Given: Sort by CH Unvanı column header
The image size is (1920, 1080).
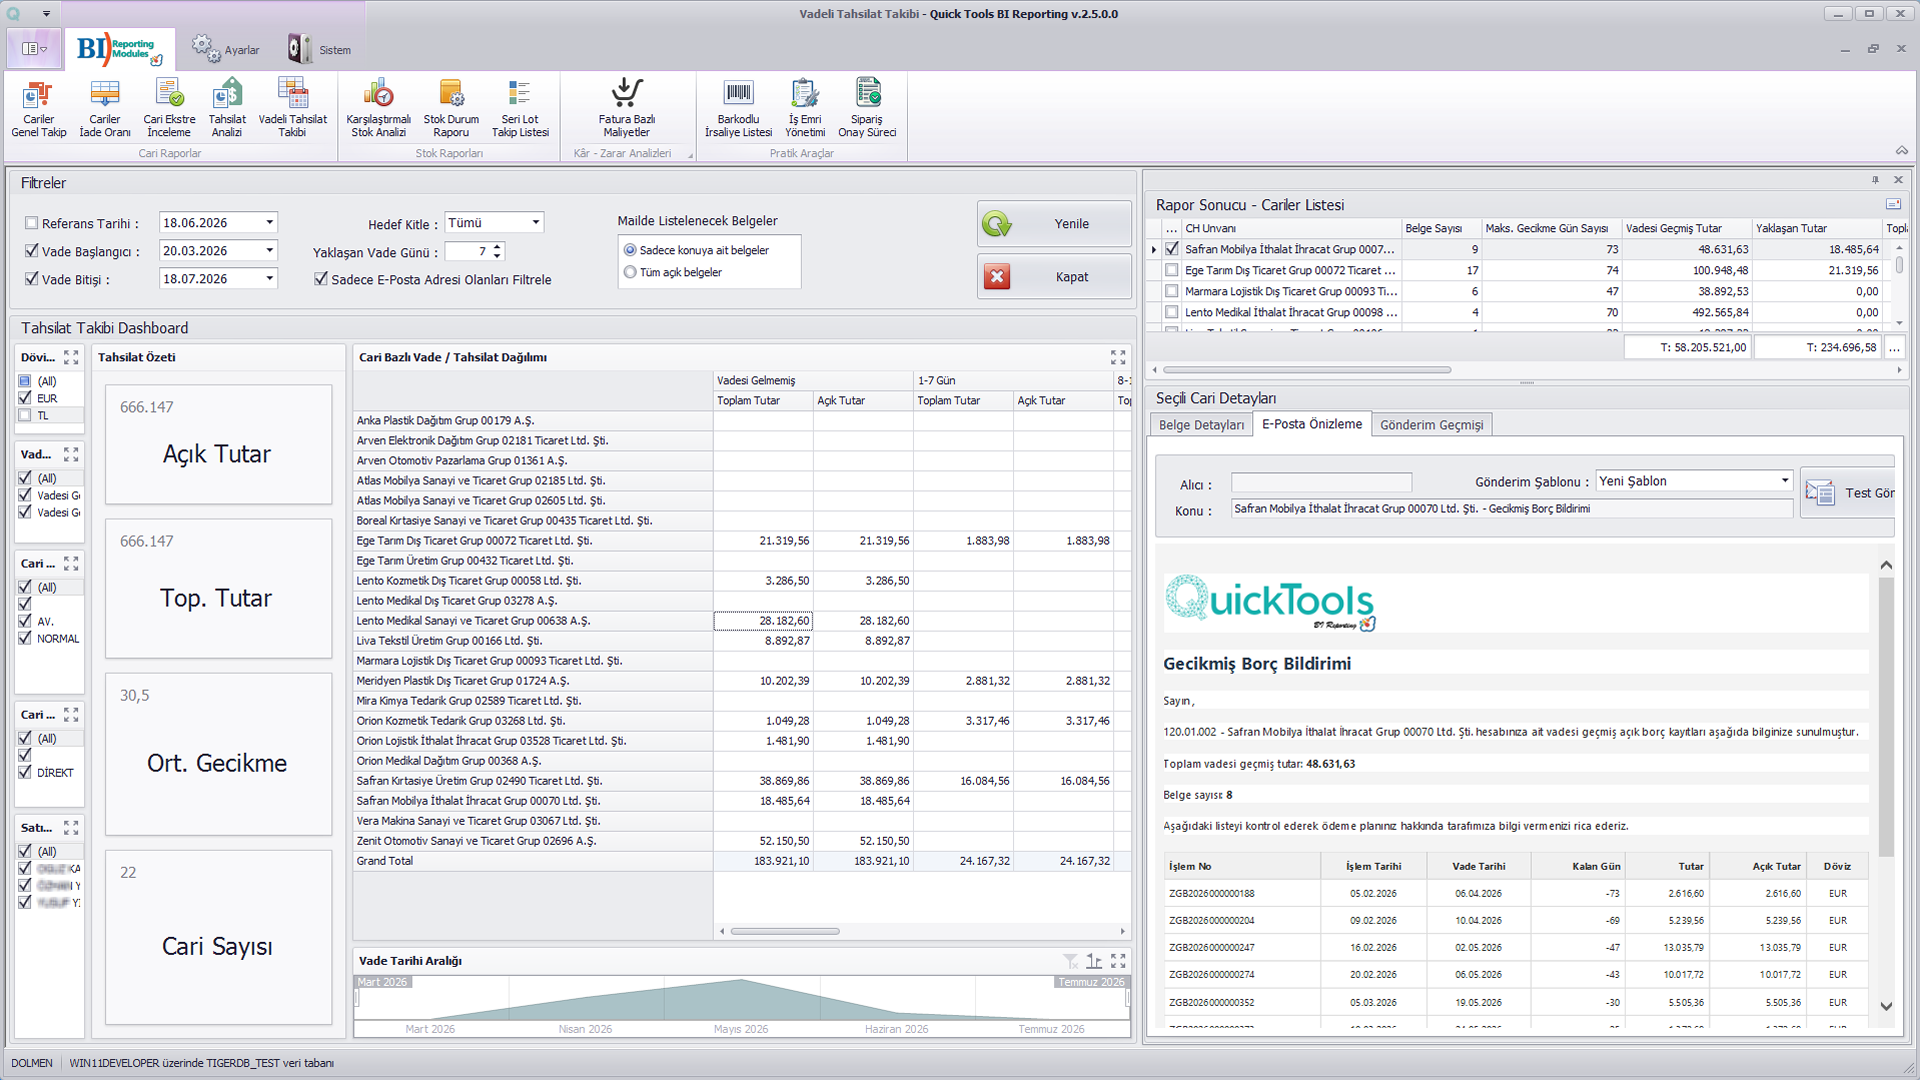Looking at the screenshot, I should coord(1290,228).
